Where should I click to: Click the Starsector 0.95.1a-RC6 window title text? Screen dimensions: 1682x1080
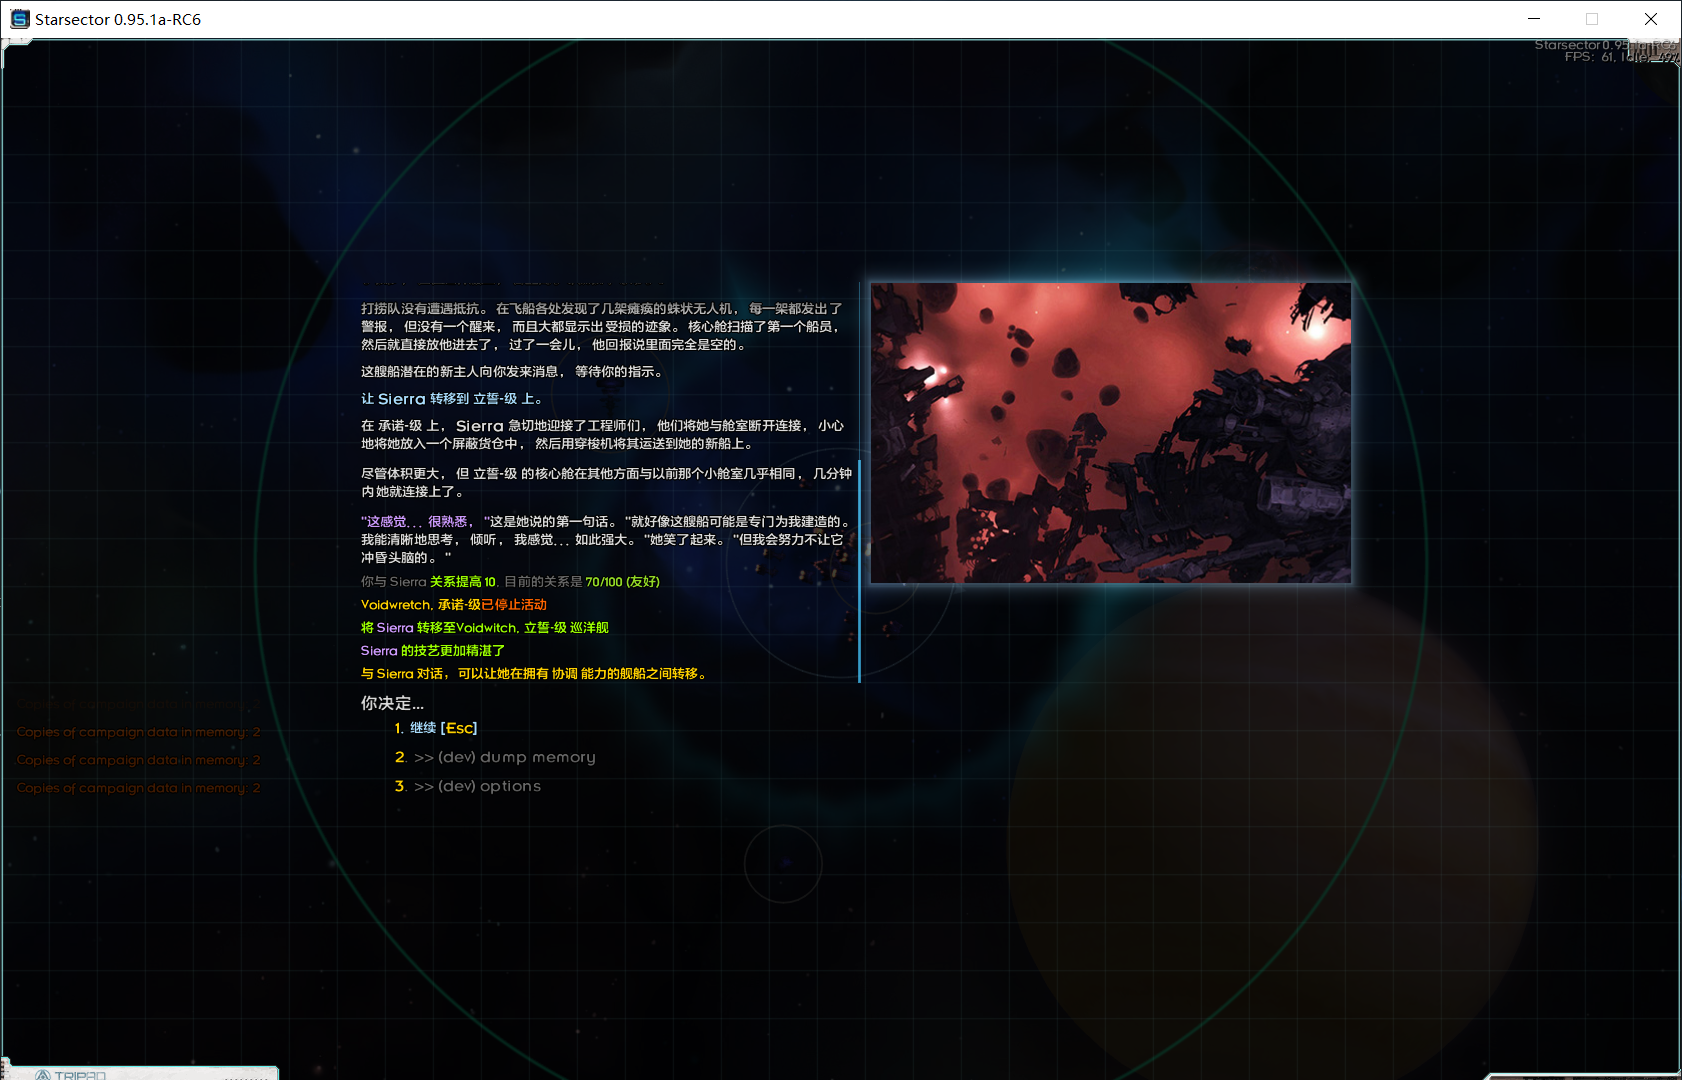coord(118,19)
